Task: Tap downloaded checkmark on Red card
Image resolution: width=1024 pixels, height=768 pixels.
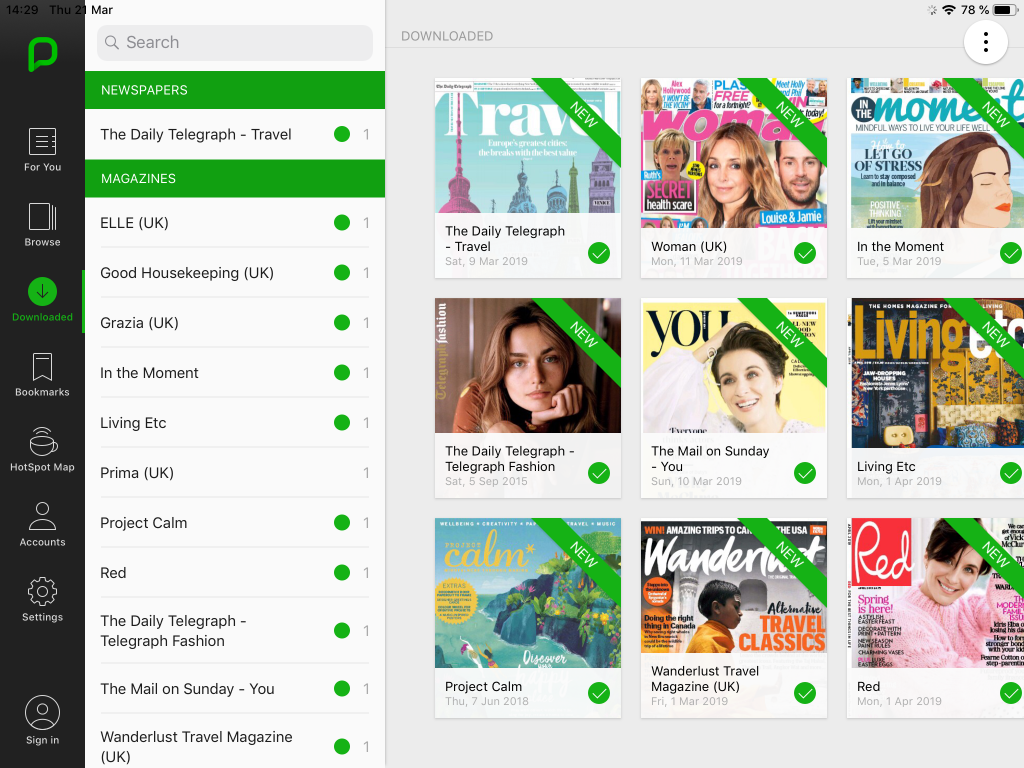Action: tap(1011, 693)
